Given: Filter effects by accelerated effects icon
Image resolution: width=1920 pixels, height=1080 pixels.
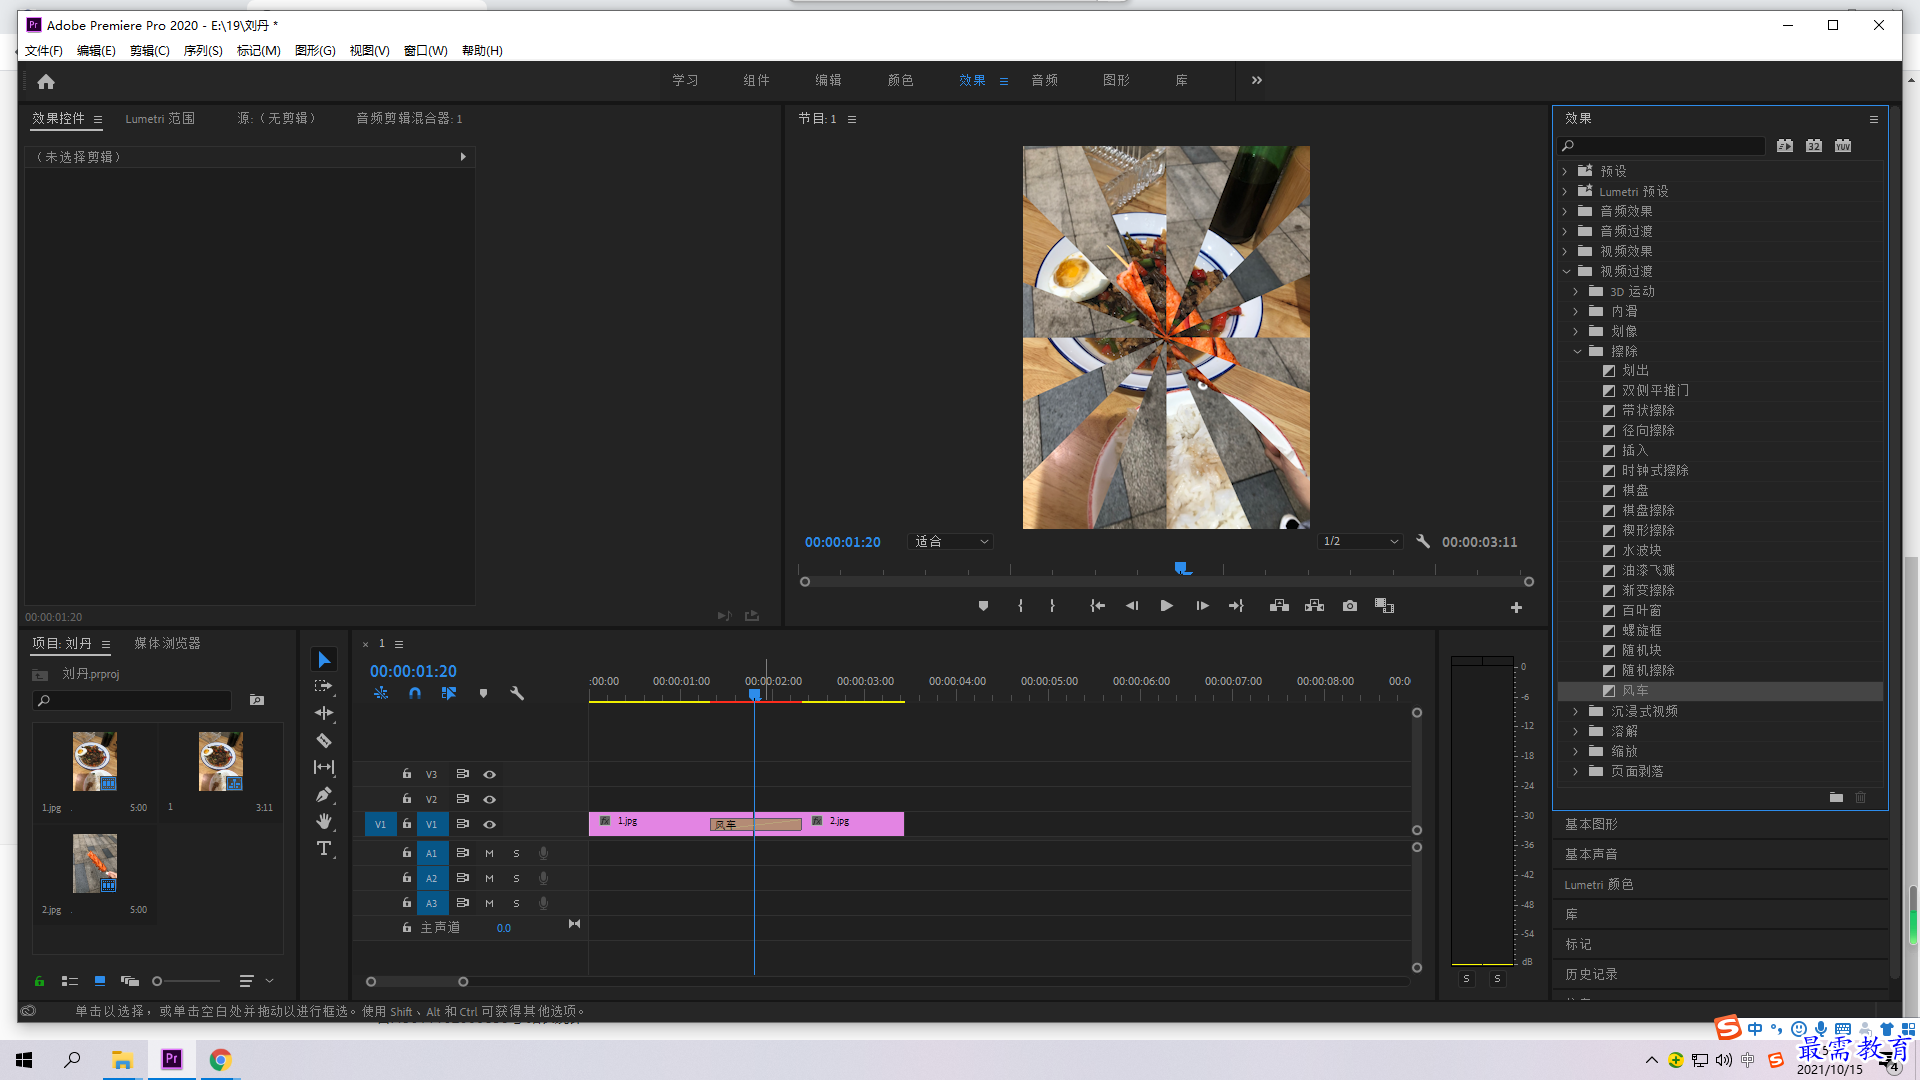Looking at the screenshot, I should [x=1785, y=146].
